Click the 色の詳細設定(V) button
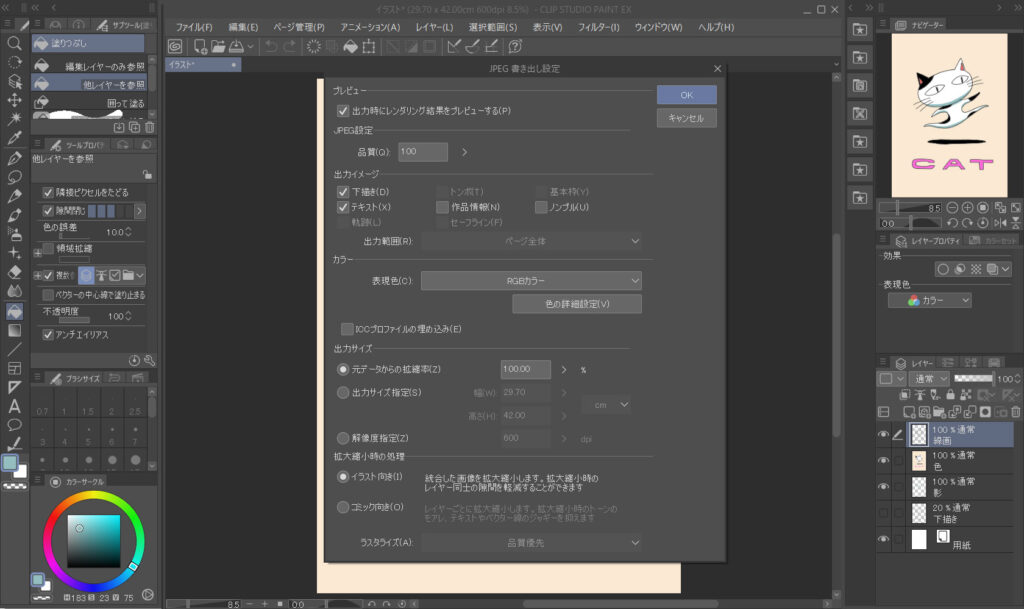Image resolution: width=1024 pixels, height=609 pixels. (577, 303)
